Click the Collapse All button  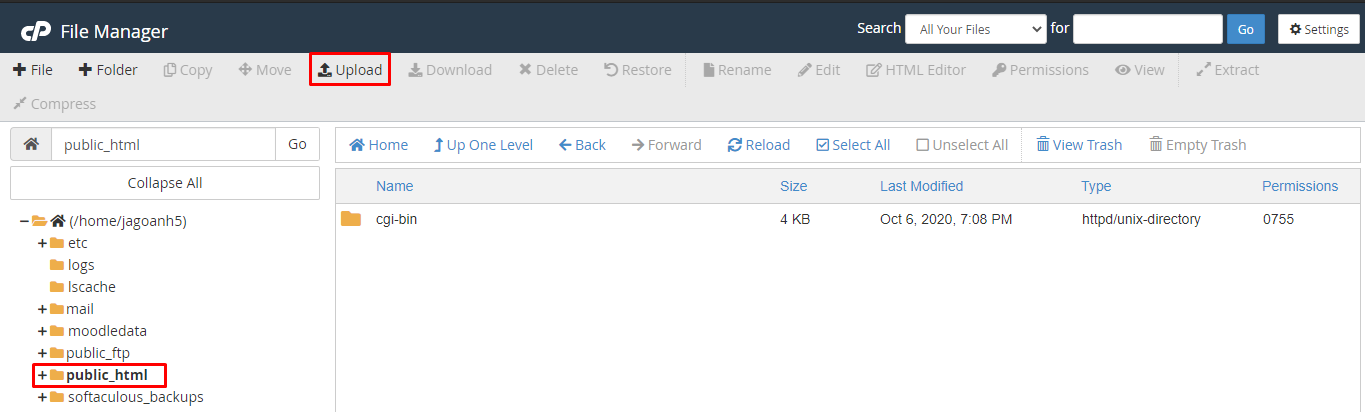click(165, 183)
